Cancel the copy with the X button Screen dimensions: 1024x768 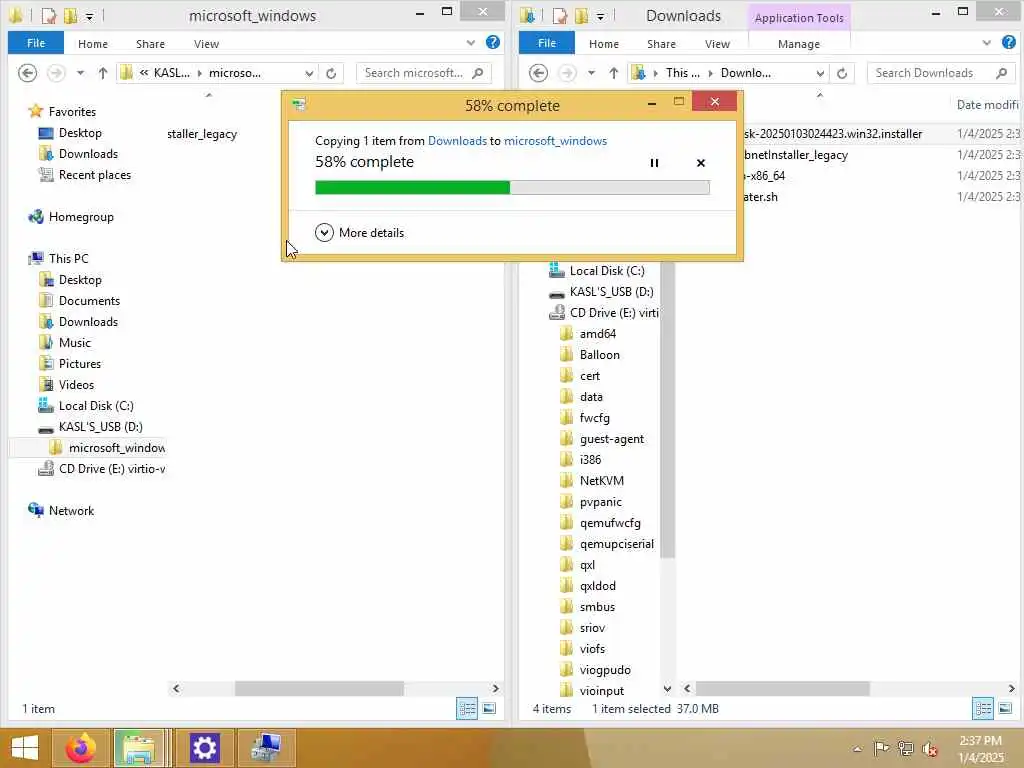tap(701, 163)
